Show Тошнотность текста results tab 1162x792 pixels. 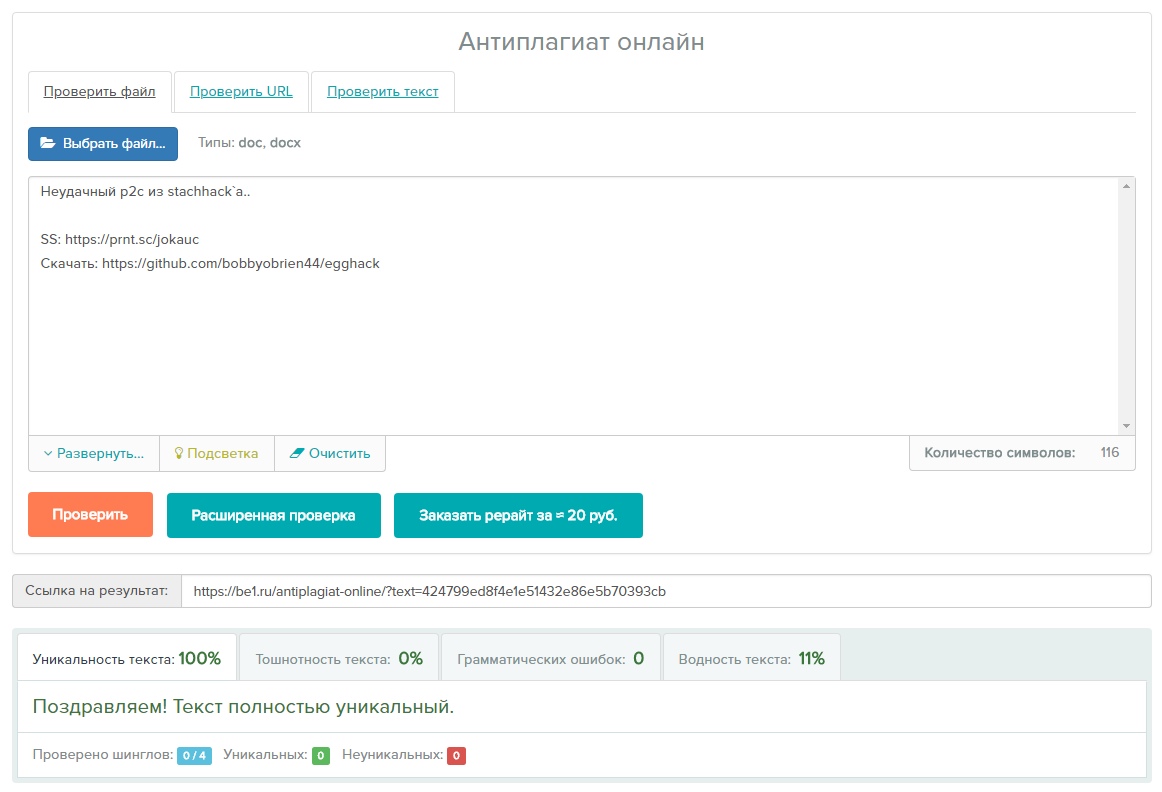(339, 659)
